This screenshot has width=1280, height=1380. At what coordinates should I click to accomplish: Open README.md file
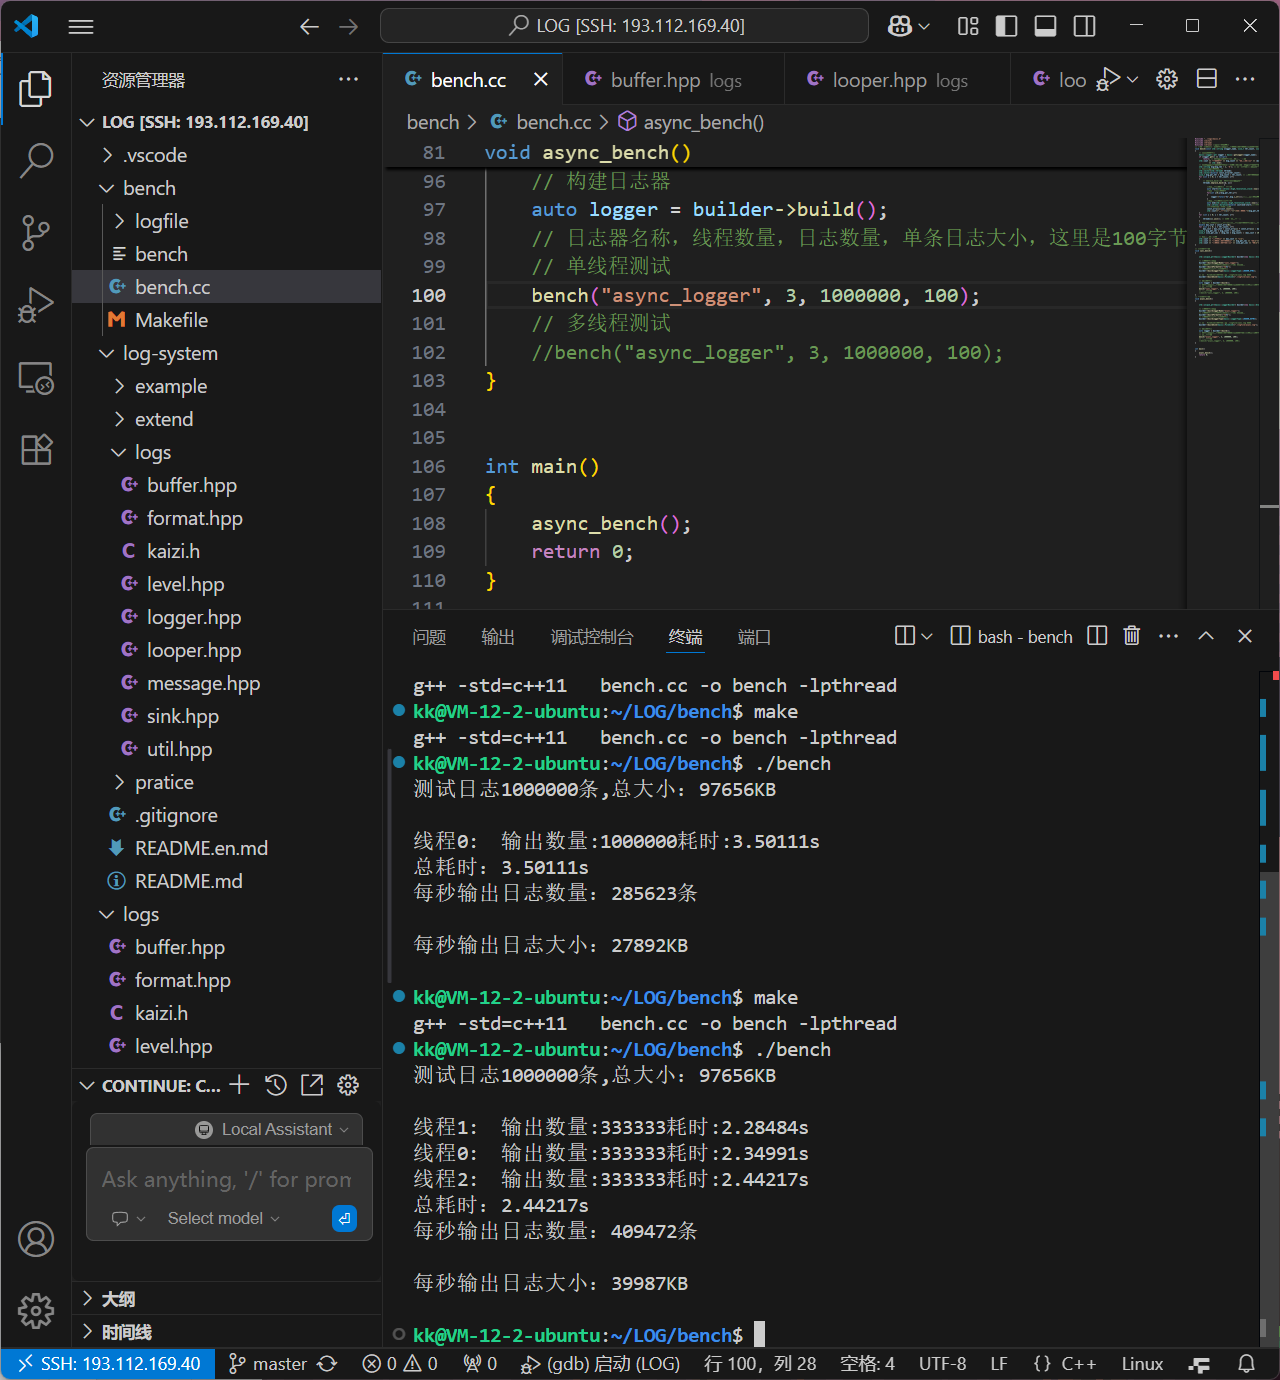tap(226, 881)
